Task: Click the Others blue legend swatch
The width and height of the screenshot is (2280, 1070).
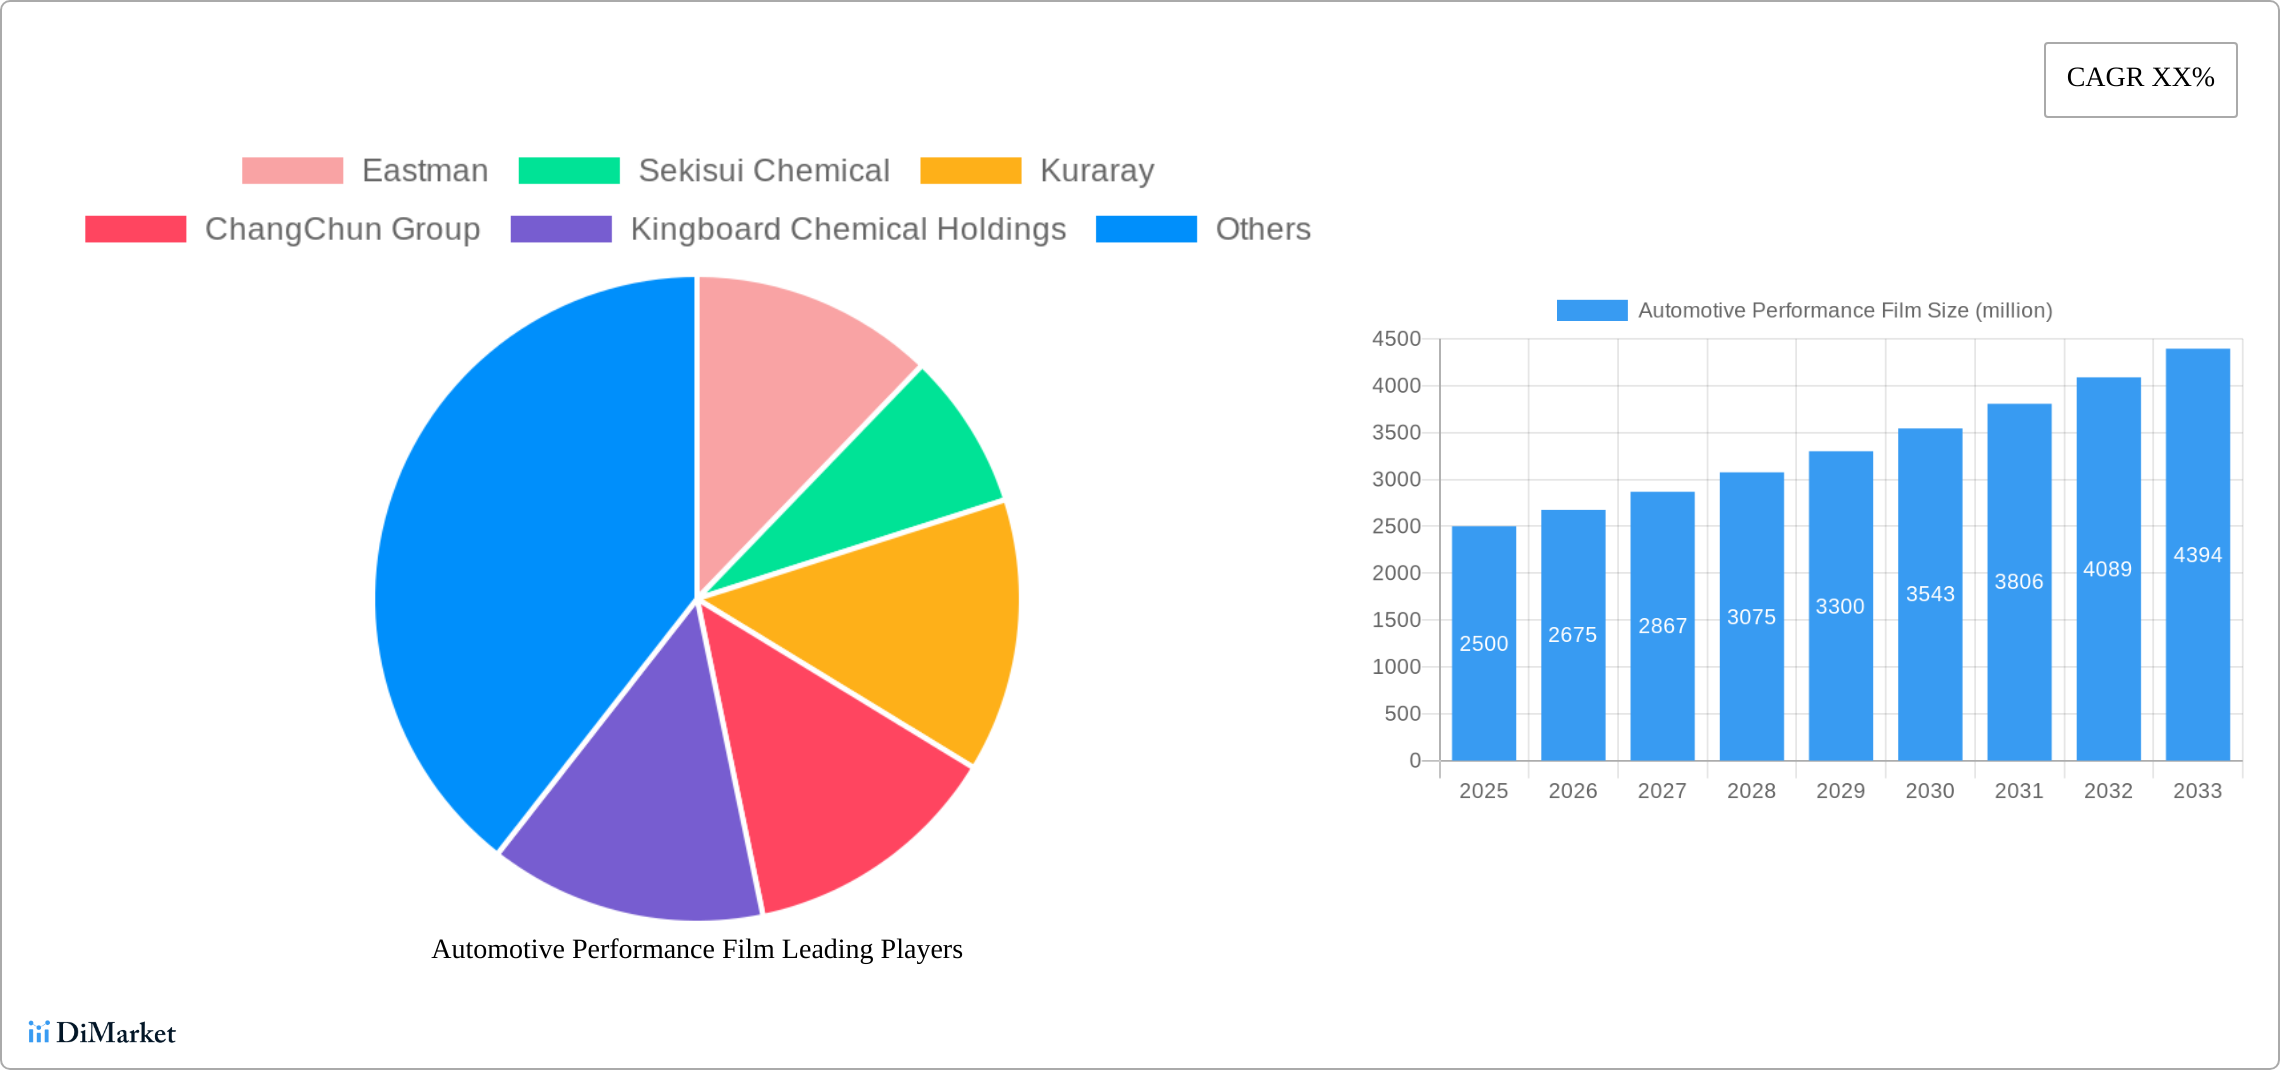Action: click(x=1146, y=229)
